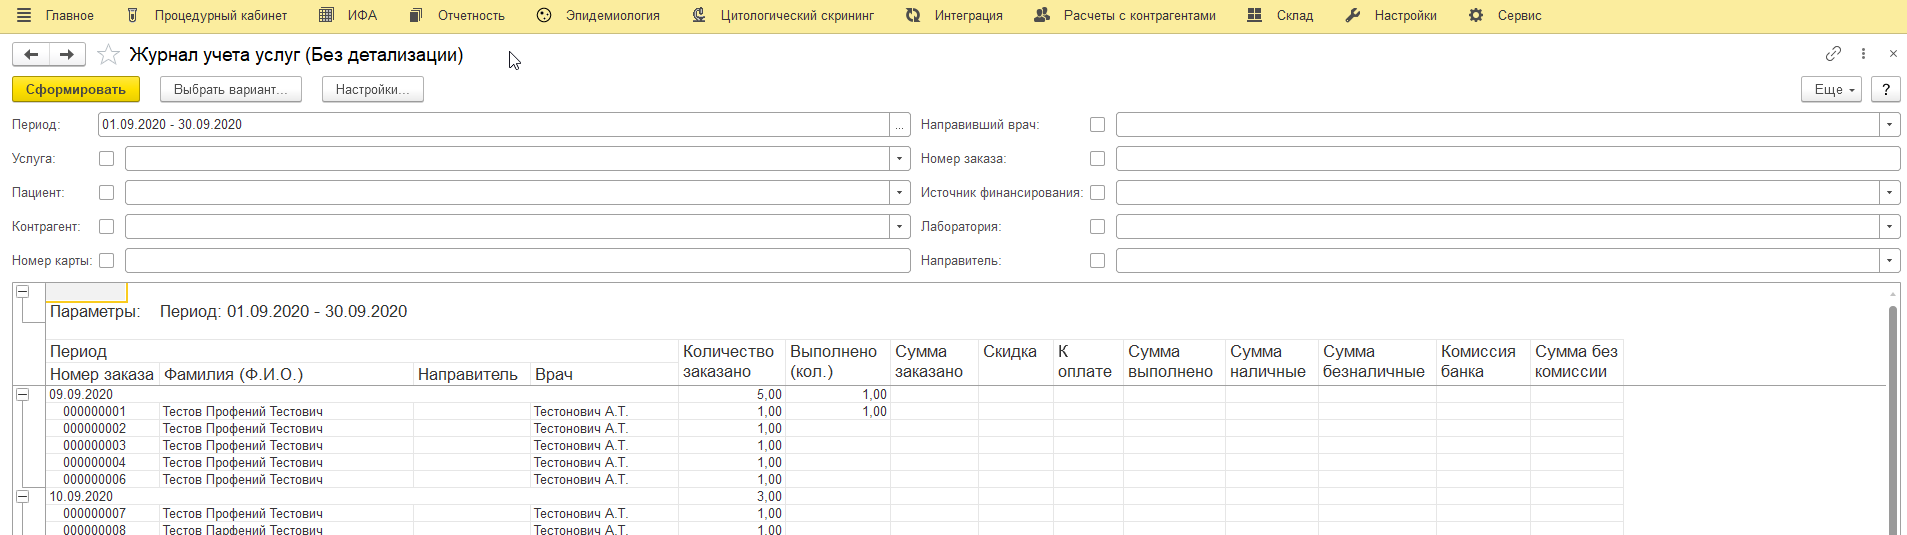Click the Сформировать button
Image resolution: width=1907 pixels, height=535 pixels.
pos(76,90)
